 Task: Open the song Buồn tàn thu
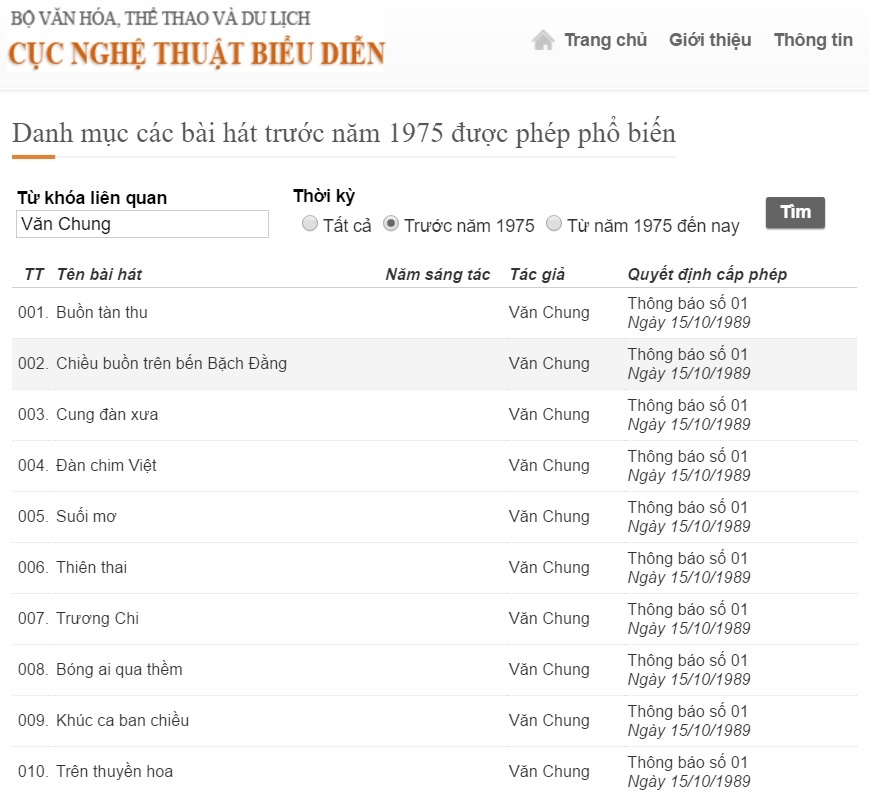tap(102, 312)
